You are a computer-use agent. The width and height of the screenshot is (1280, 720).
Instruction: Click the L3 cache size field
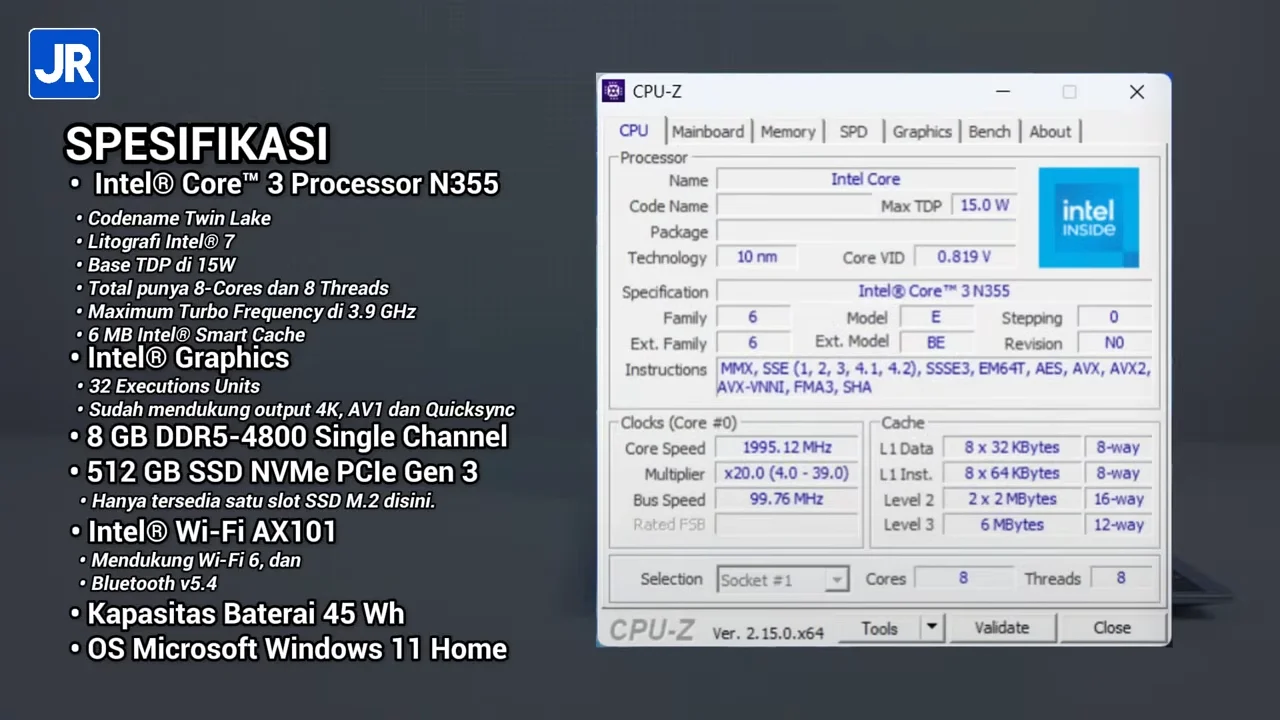point(1011,524)
